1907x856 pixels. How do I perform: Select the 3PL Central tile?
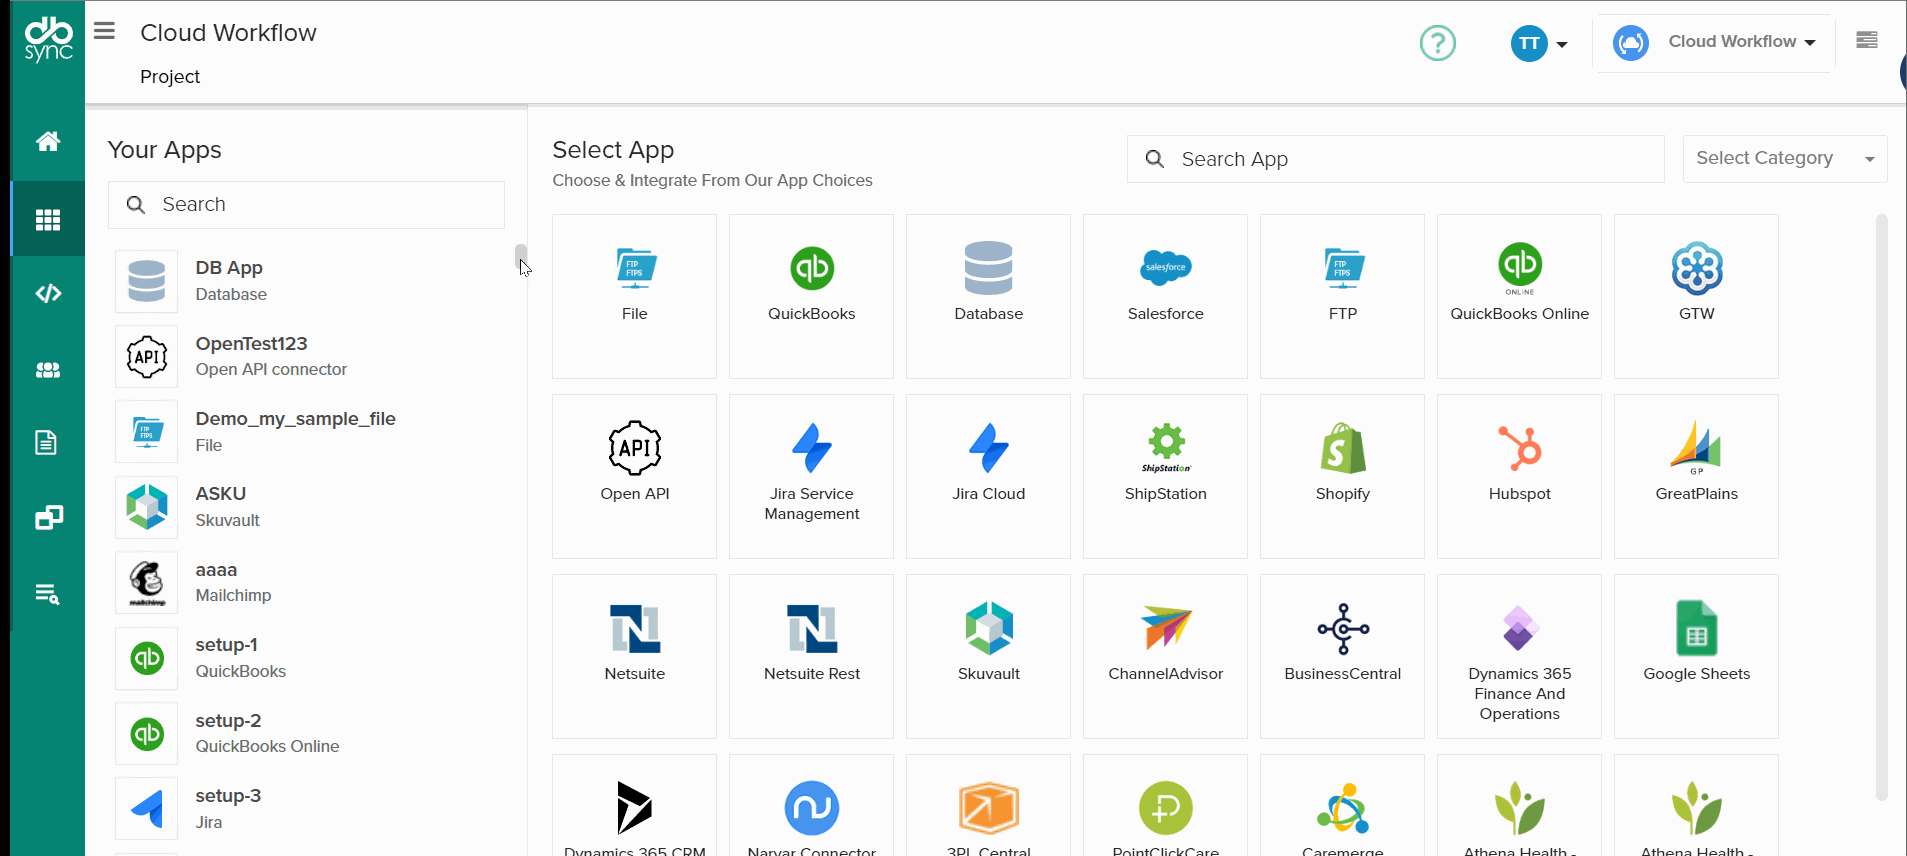(988, 806)
